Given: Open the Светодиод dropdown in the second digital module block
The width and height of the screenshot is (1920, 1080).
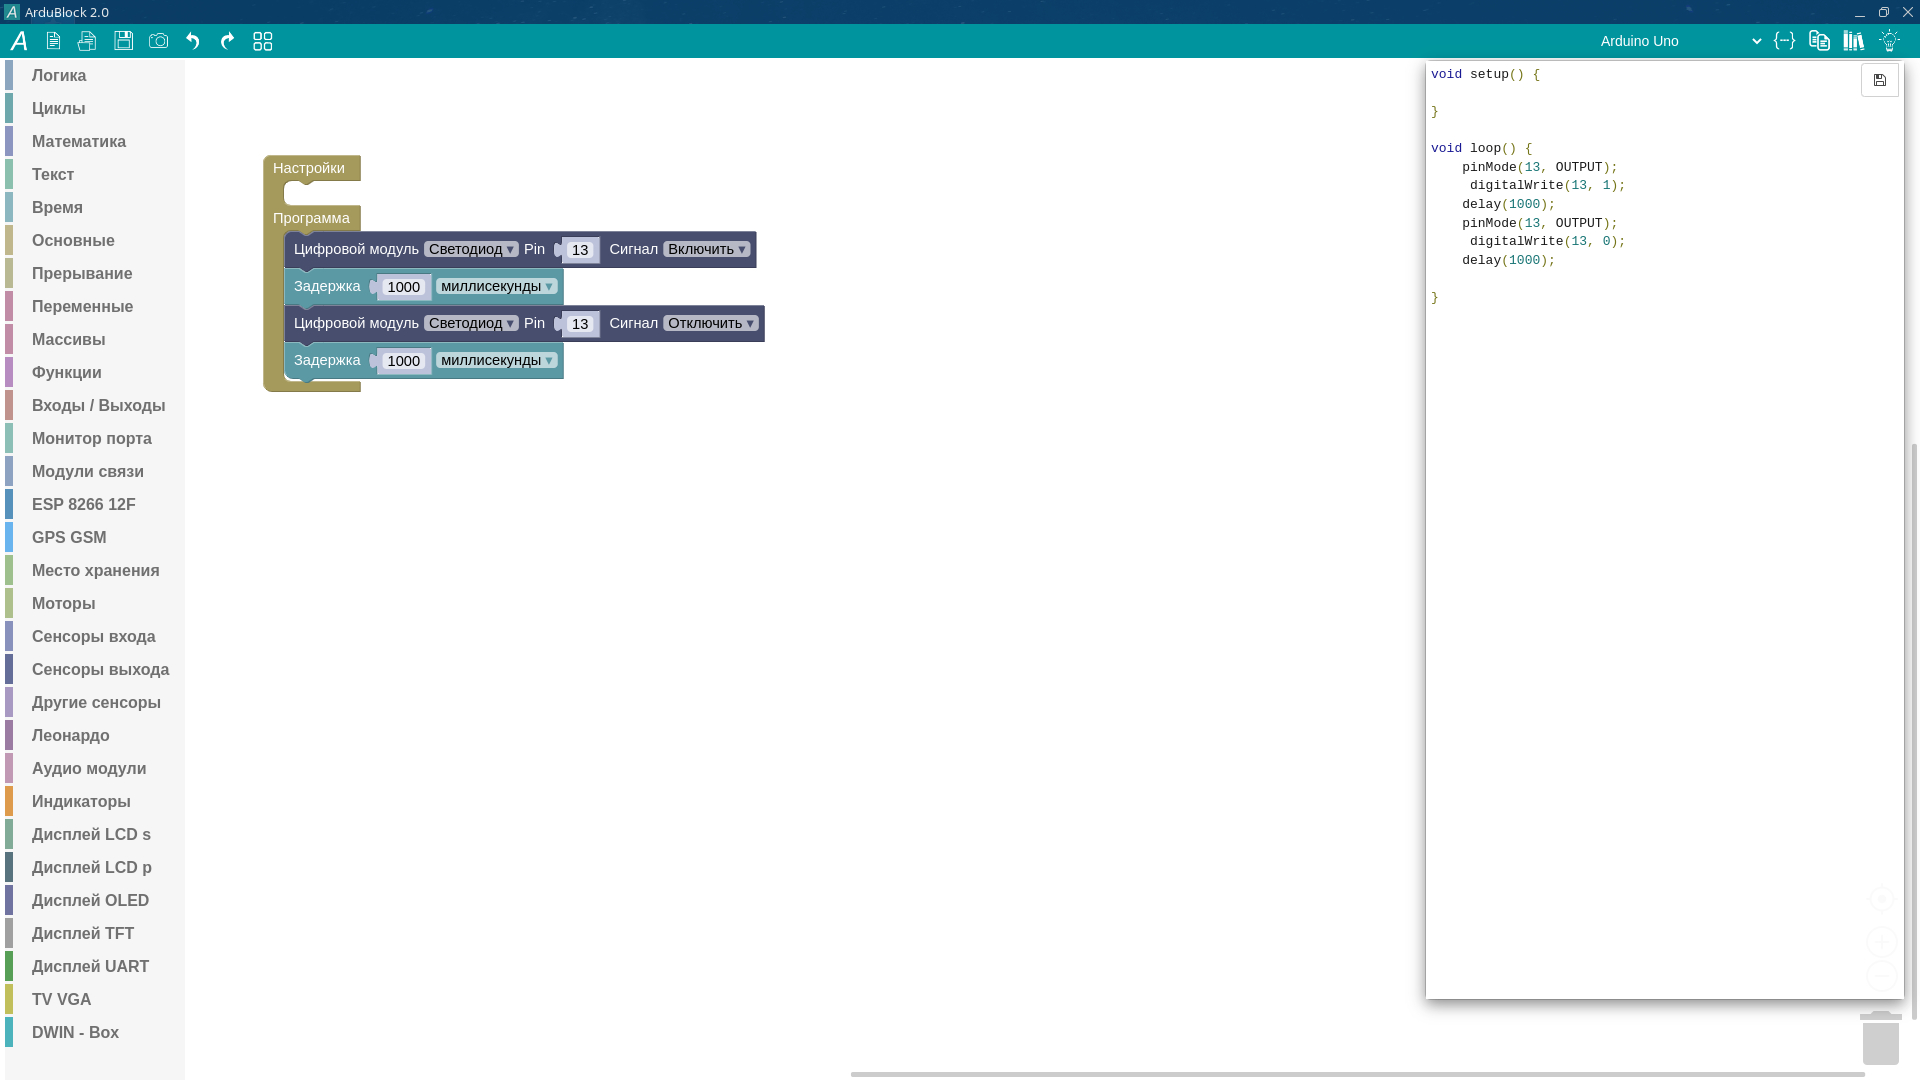Looking at the screenshot, I should pos(471,323).
